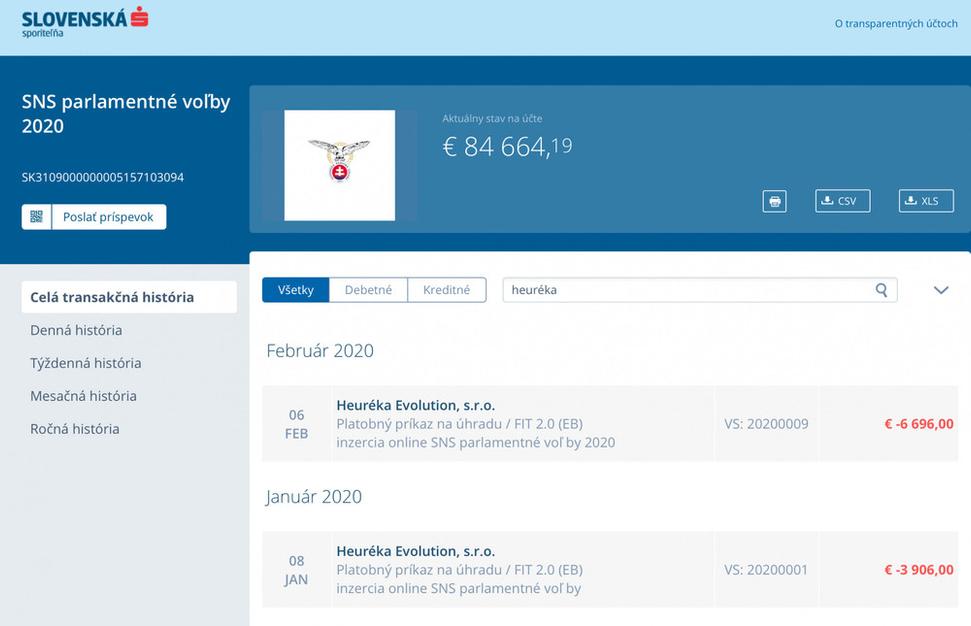Select the Všetky filter tab

click(x=295, y=290)
